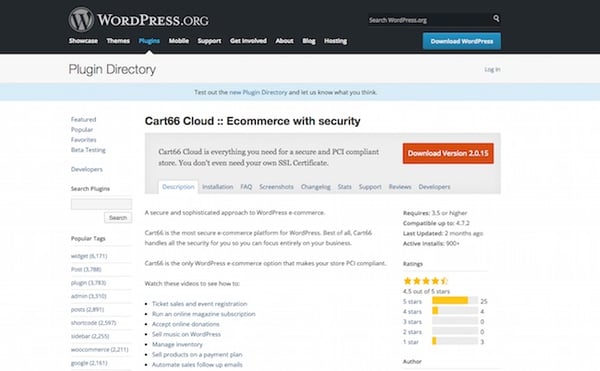Switch to the Screenshots tab
The image size is (600, 371).
coord(276,187)
